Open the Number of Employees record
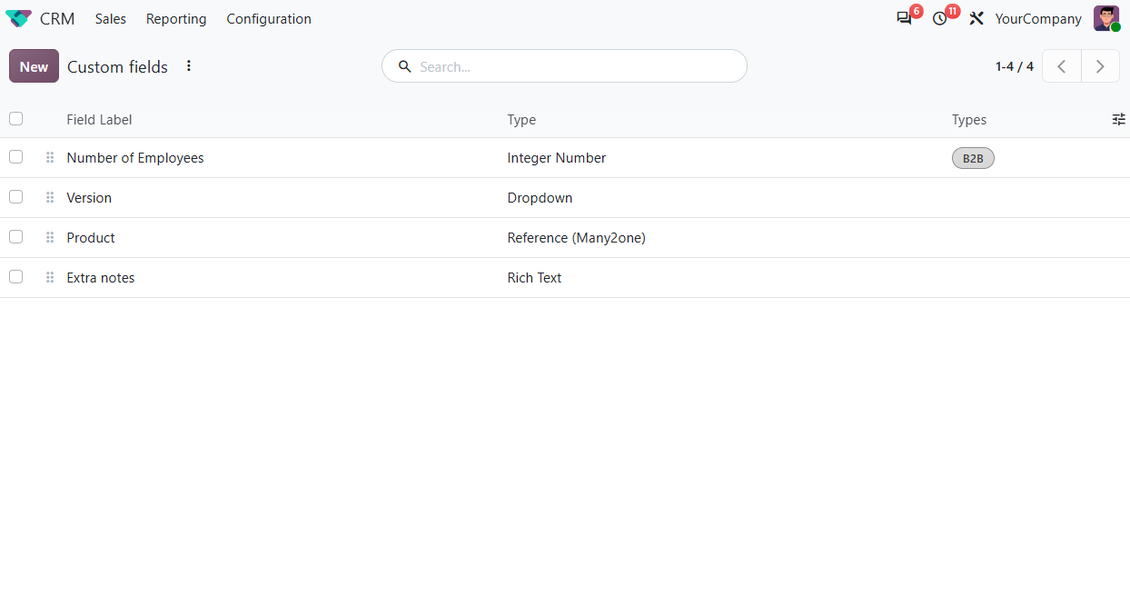 coord(135,158)
